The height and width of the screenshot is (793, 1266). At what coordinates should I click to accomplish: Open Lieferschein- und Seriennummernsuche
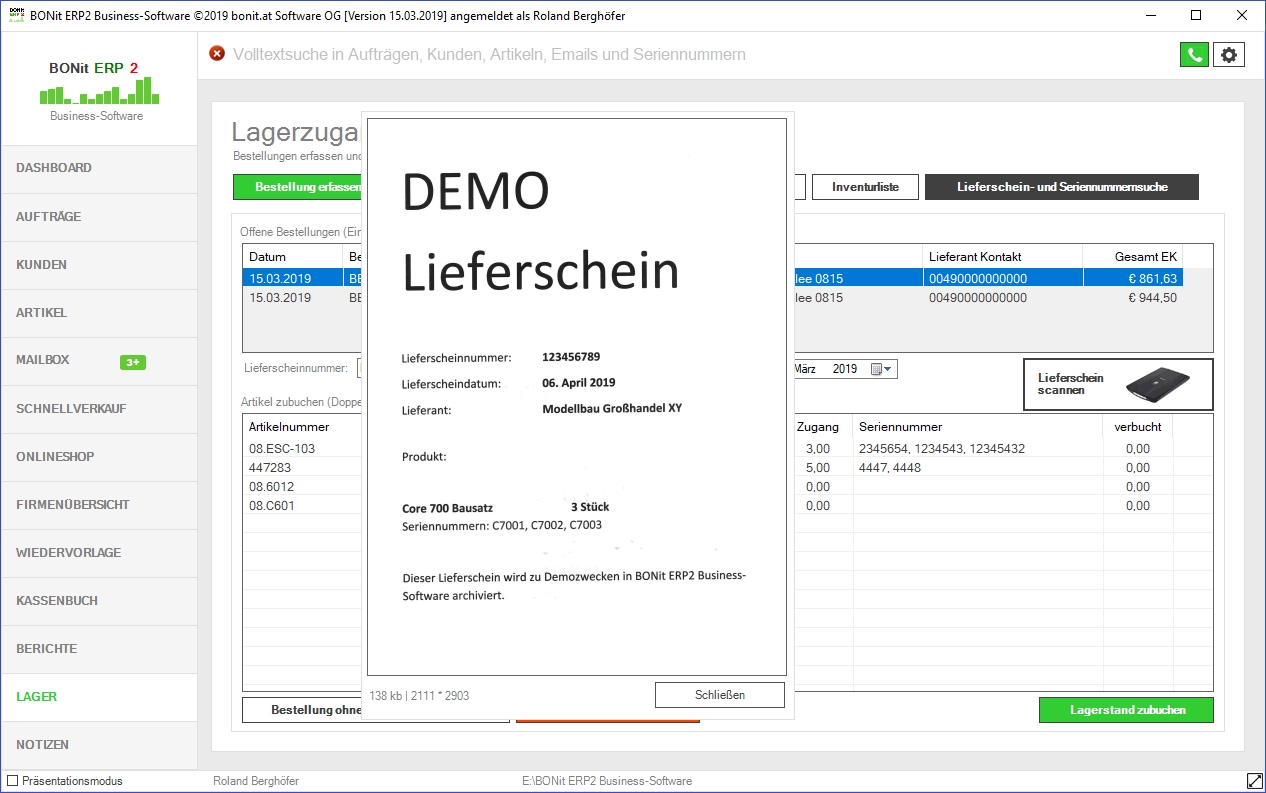point(1062,187)
